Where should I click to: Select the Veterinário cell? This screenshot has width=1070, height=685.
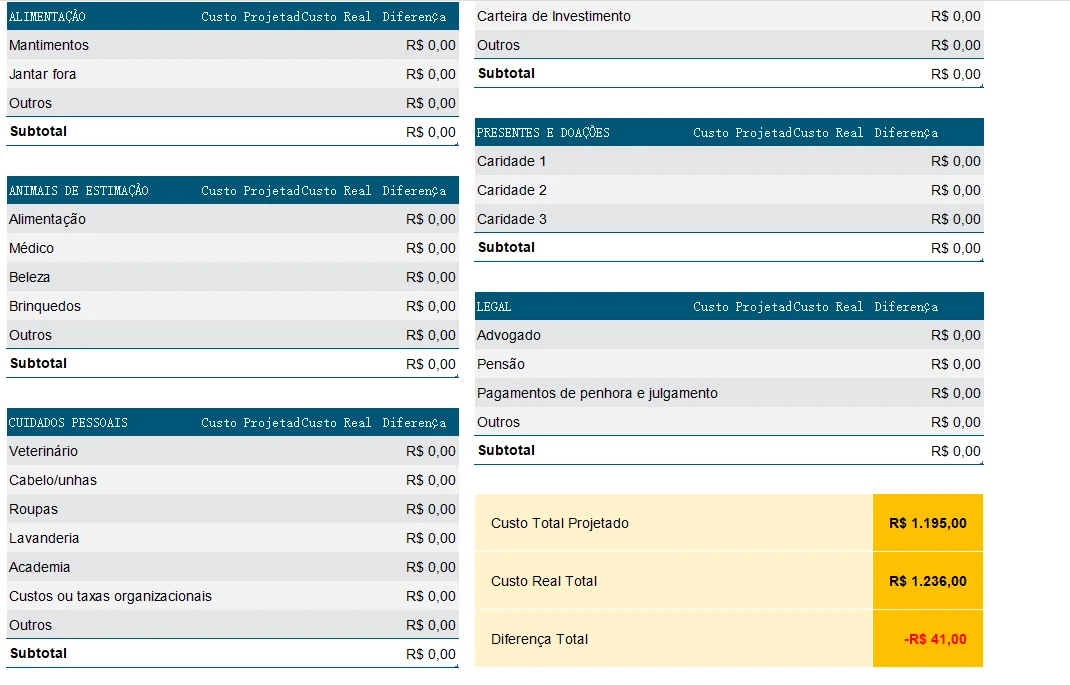tap(43, 451)
